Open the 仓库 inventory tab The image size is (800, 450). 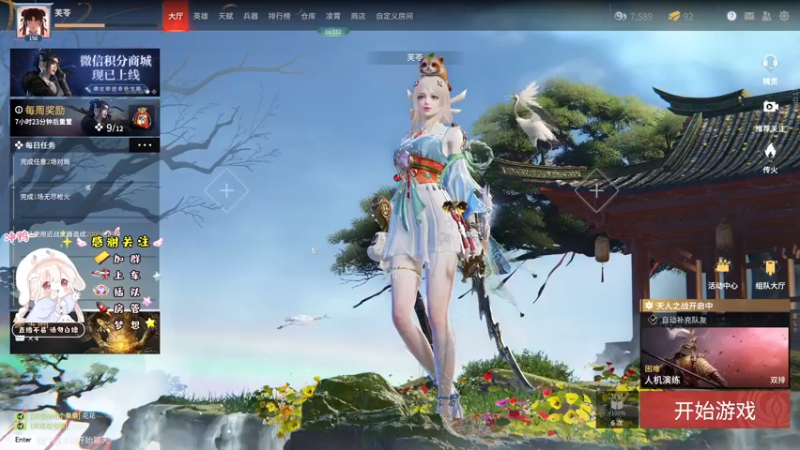308,16
